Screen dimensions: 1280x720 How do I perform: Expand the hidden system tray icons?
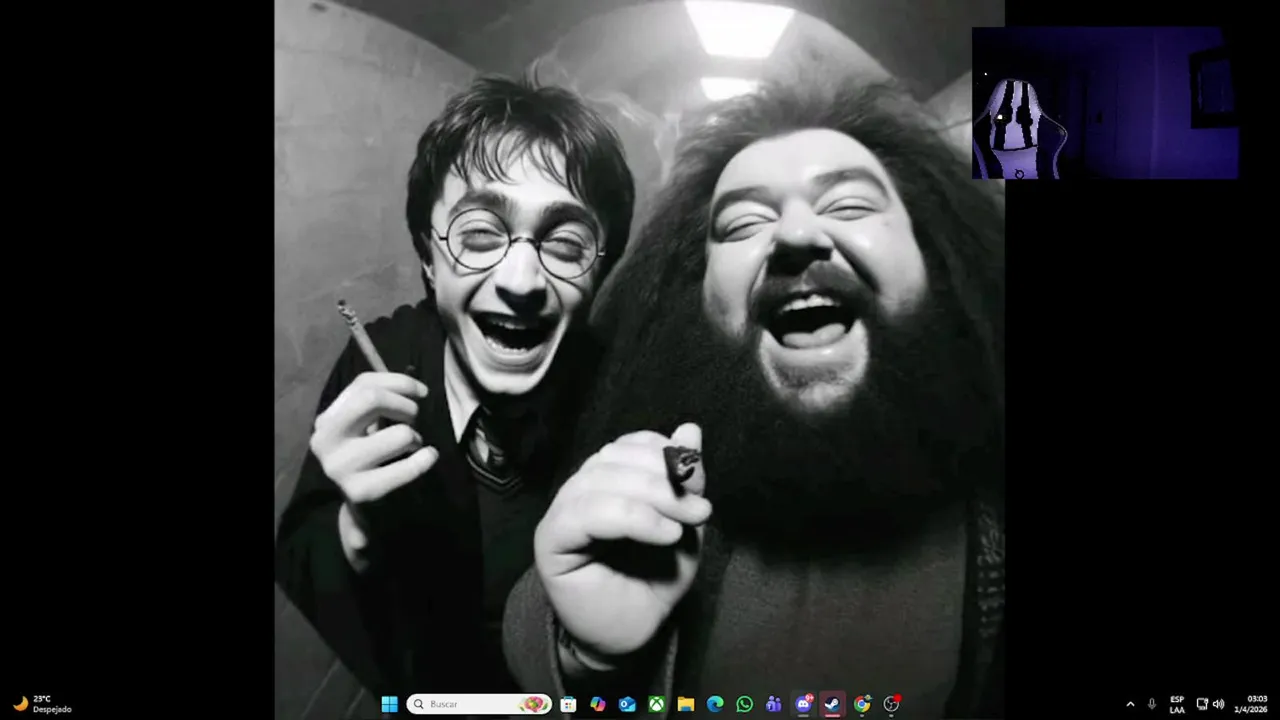click(x=1130, y=704)
